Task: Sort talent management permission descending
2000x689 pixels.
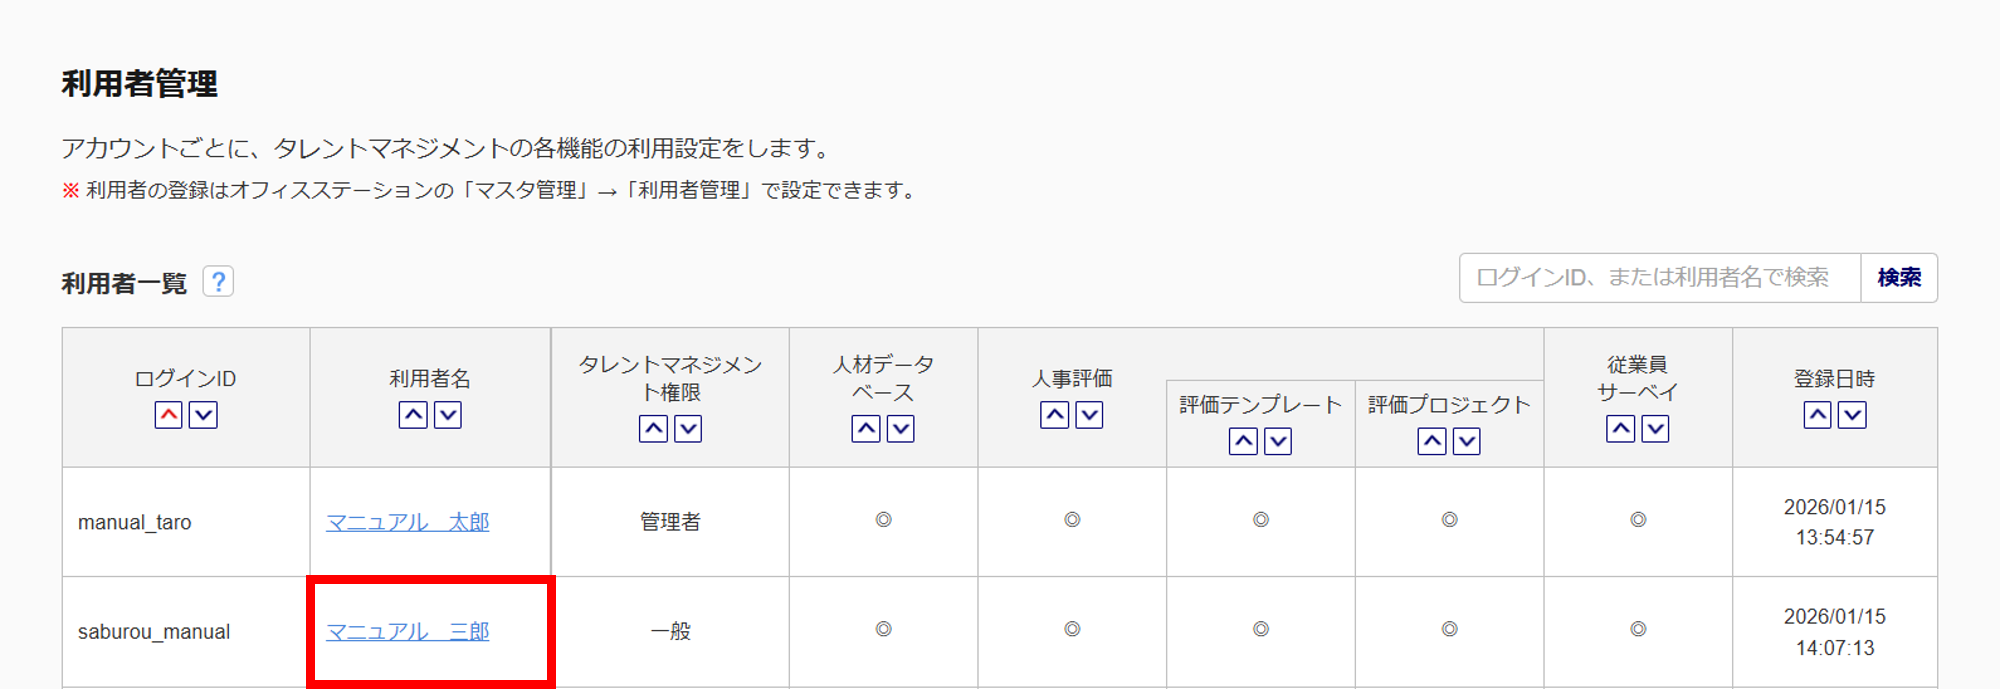Action: coord(688,429)
